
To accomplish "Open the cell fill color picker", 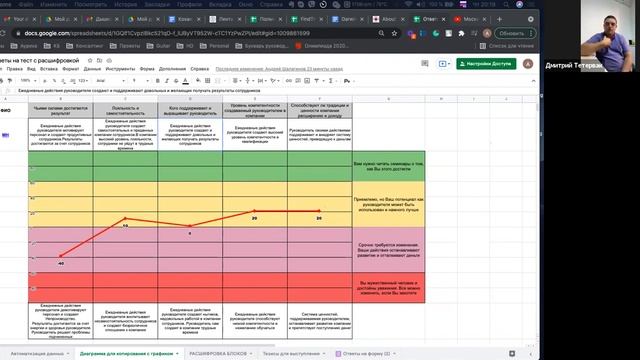I will coord(198,81).
